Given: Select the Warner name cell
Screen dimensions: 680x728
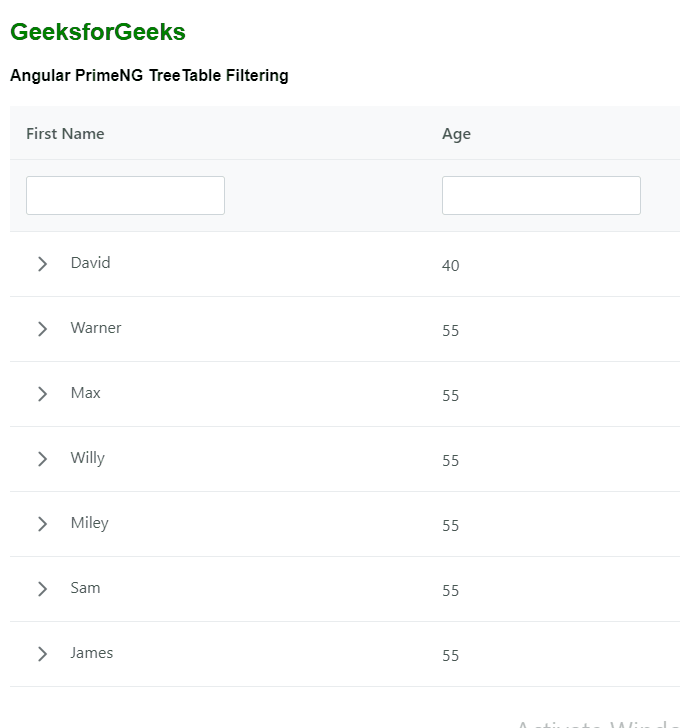Looking at the screenshot, I should tap(96, 328).
